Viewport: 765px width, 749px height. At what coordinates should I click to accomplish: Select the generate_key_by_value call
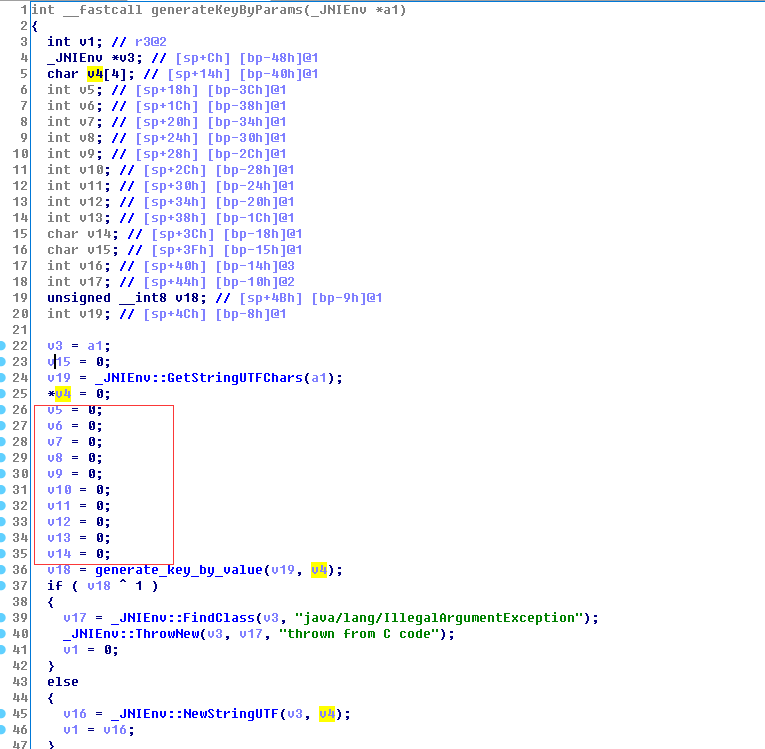point(179,570)
